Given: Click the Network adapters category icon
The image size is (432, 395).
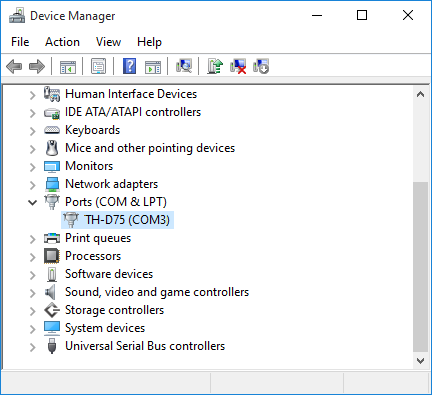Looking at the screenshot, I should 52,184.
